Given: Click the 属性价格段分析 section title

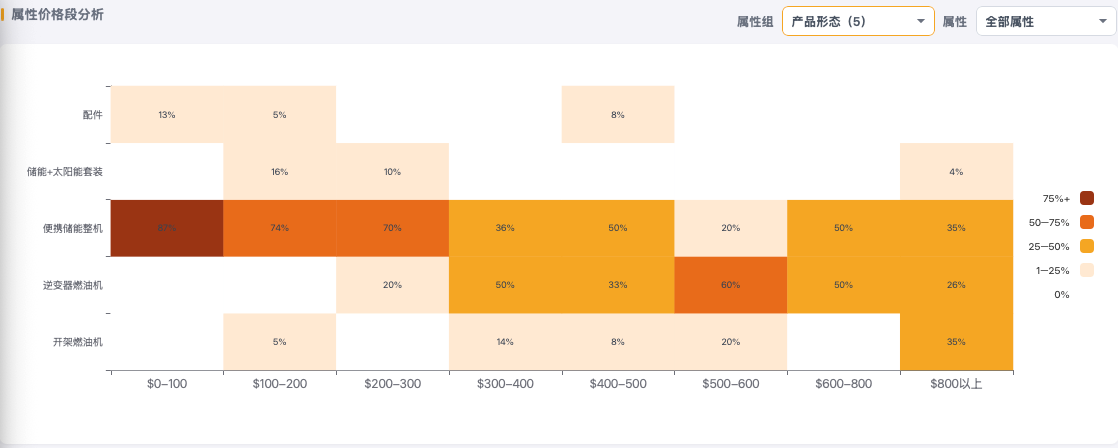Looking at the screenshot, I should point(58,14).
